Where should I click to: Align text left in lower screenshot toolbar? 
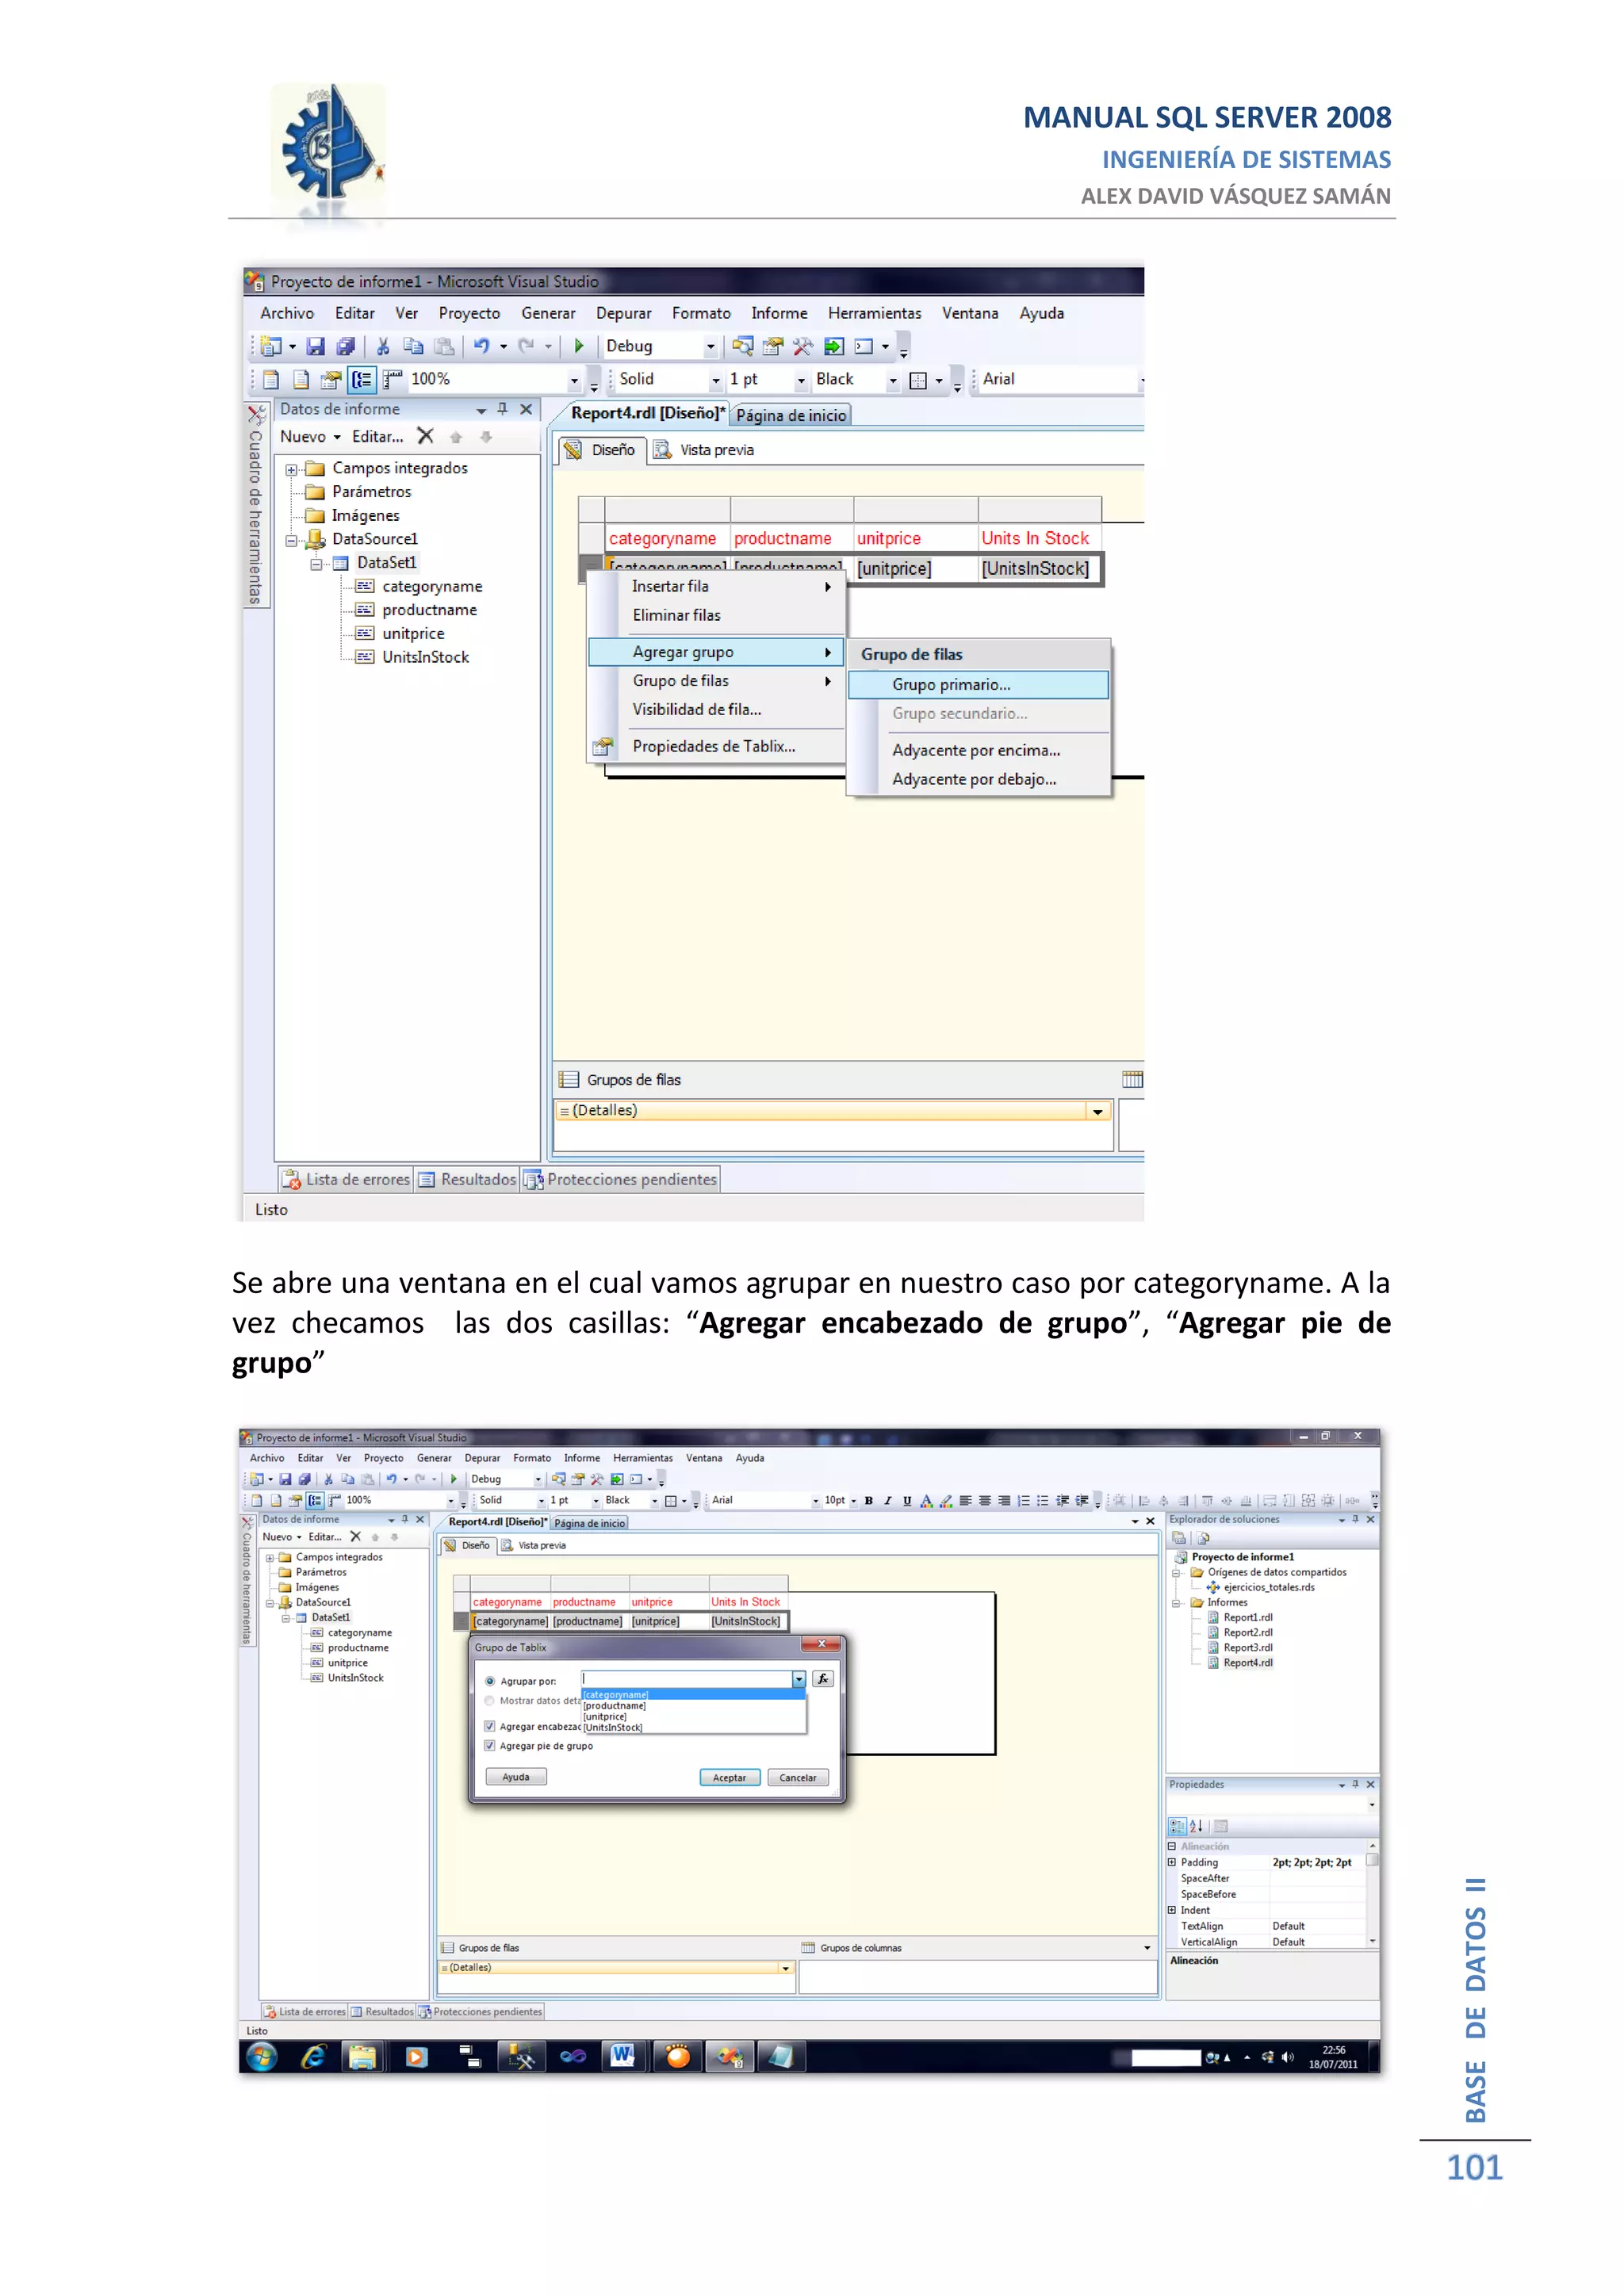[x=965, y=1500]
